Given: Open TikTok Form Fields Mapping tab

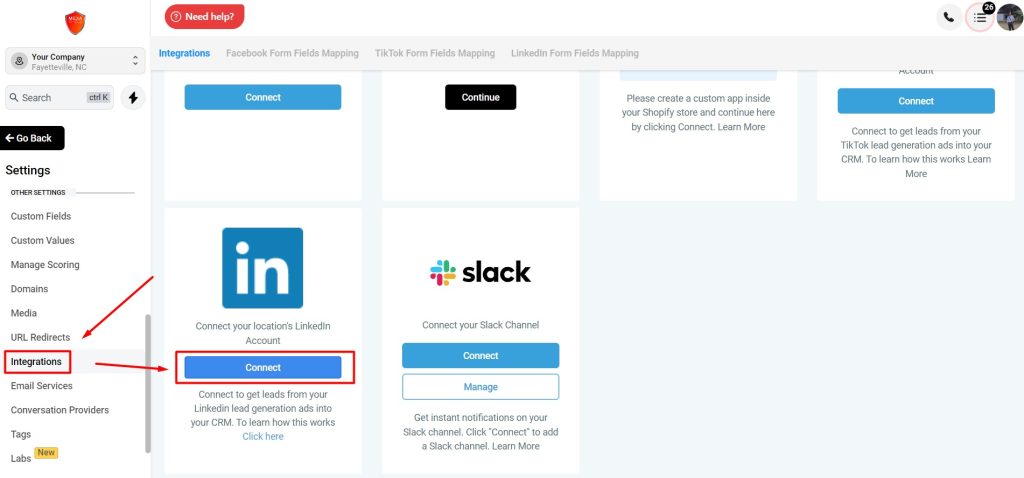Looking at the screenshot, I should click(x=435, y=53).
